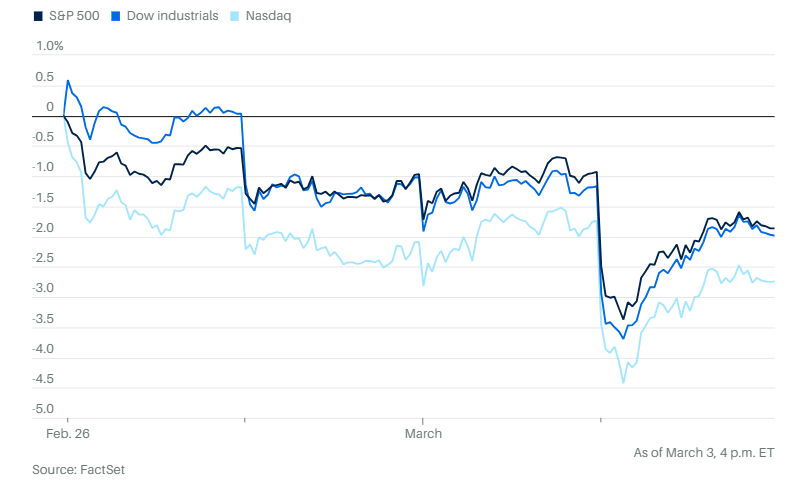Click the Nasdaq line's lowest point
The height and width of the screenshot is (484, 796).
pyautogui.click(x=623, y=382)
